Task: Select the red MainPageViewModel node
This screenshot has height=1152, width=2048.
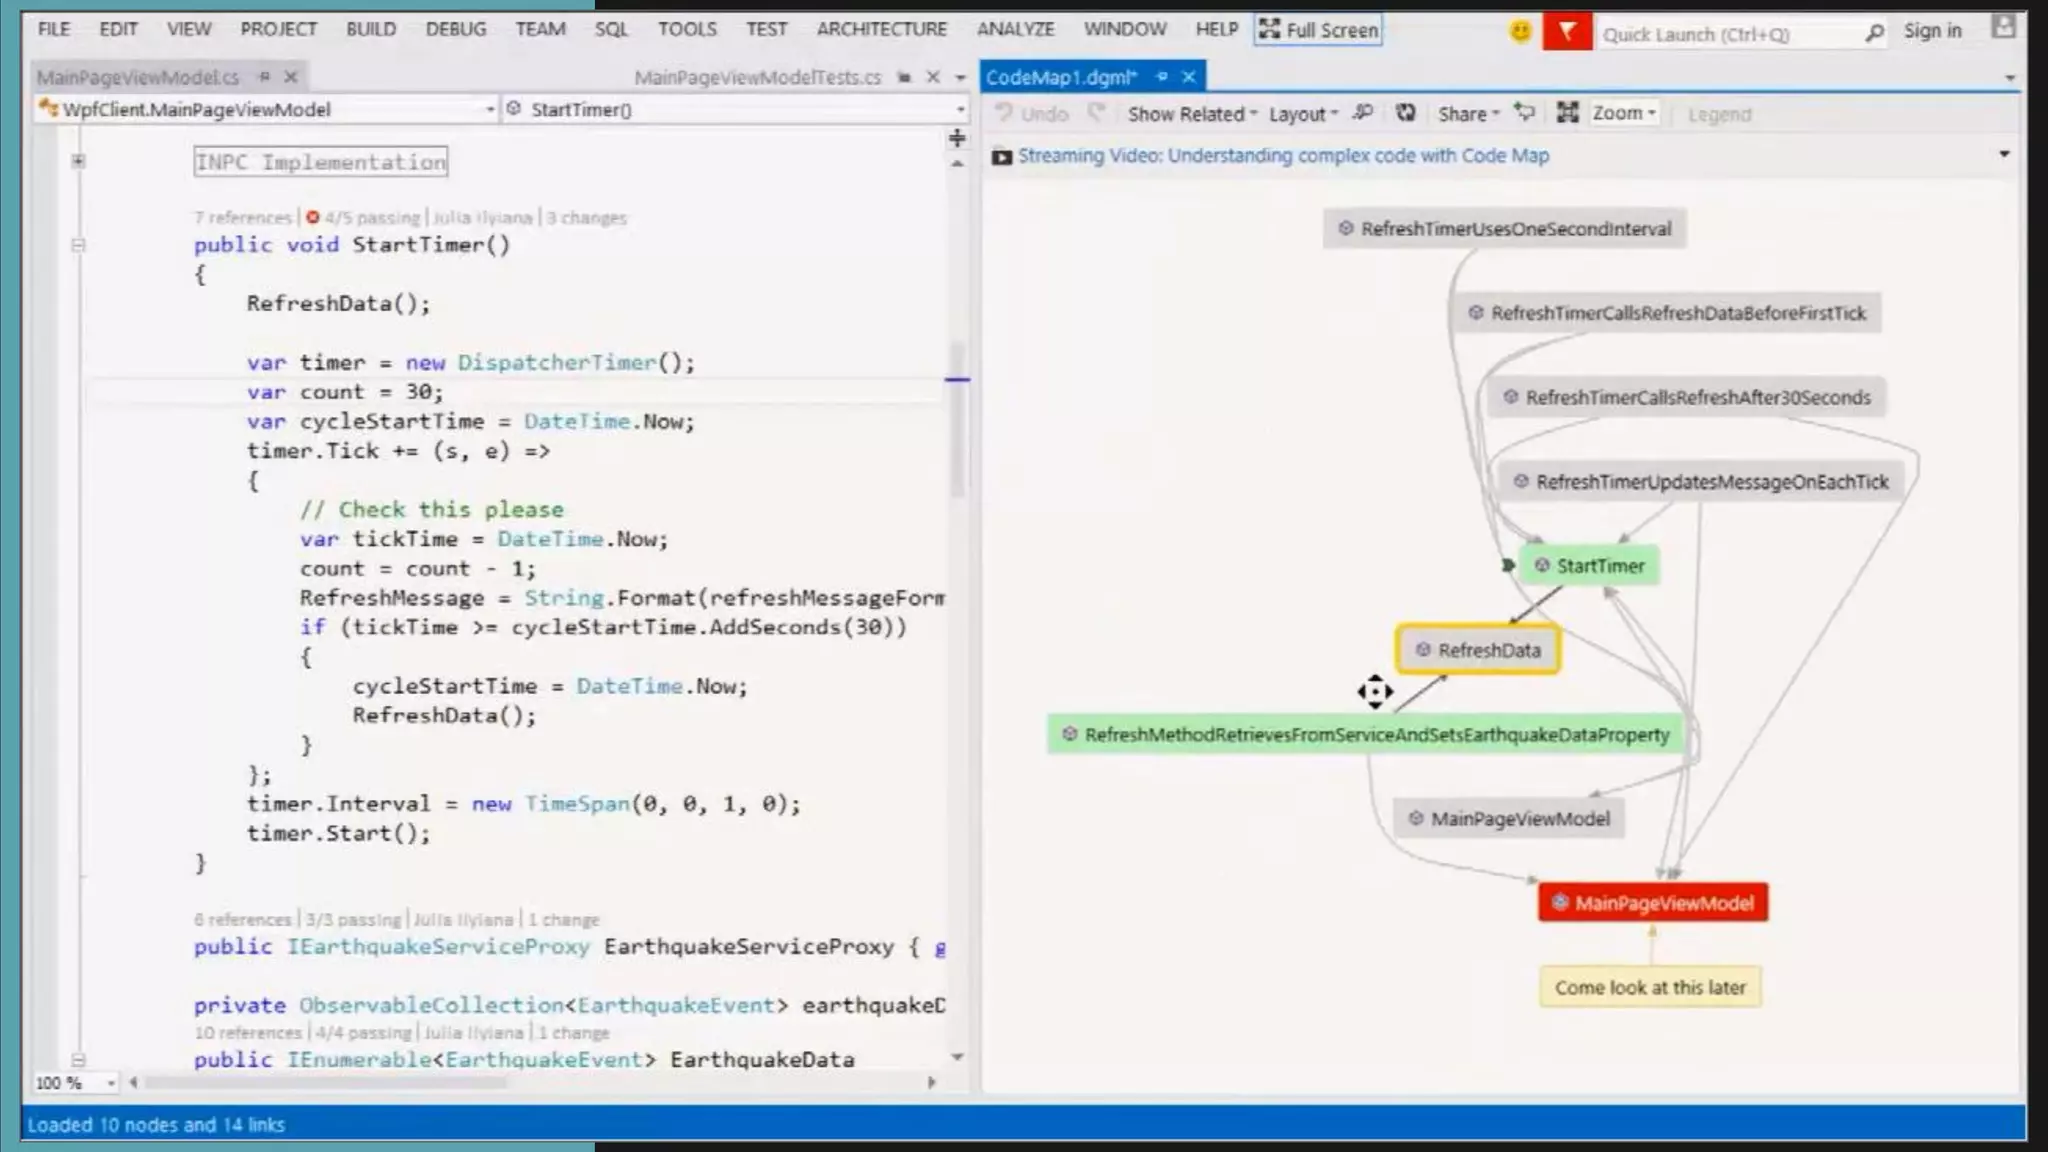Action: coord(1653,903)
